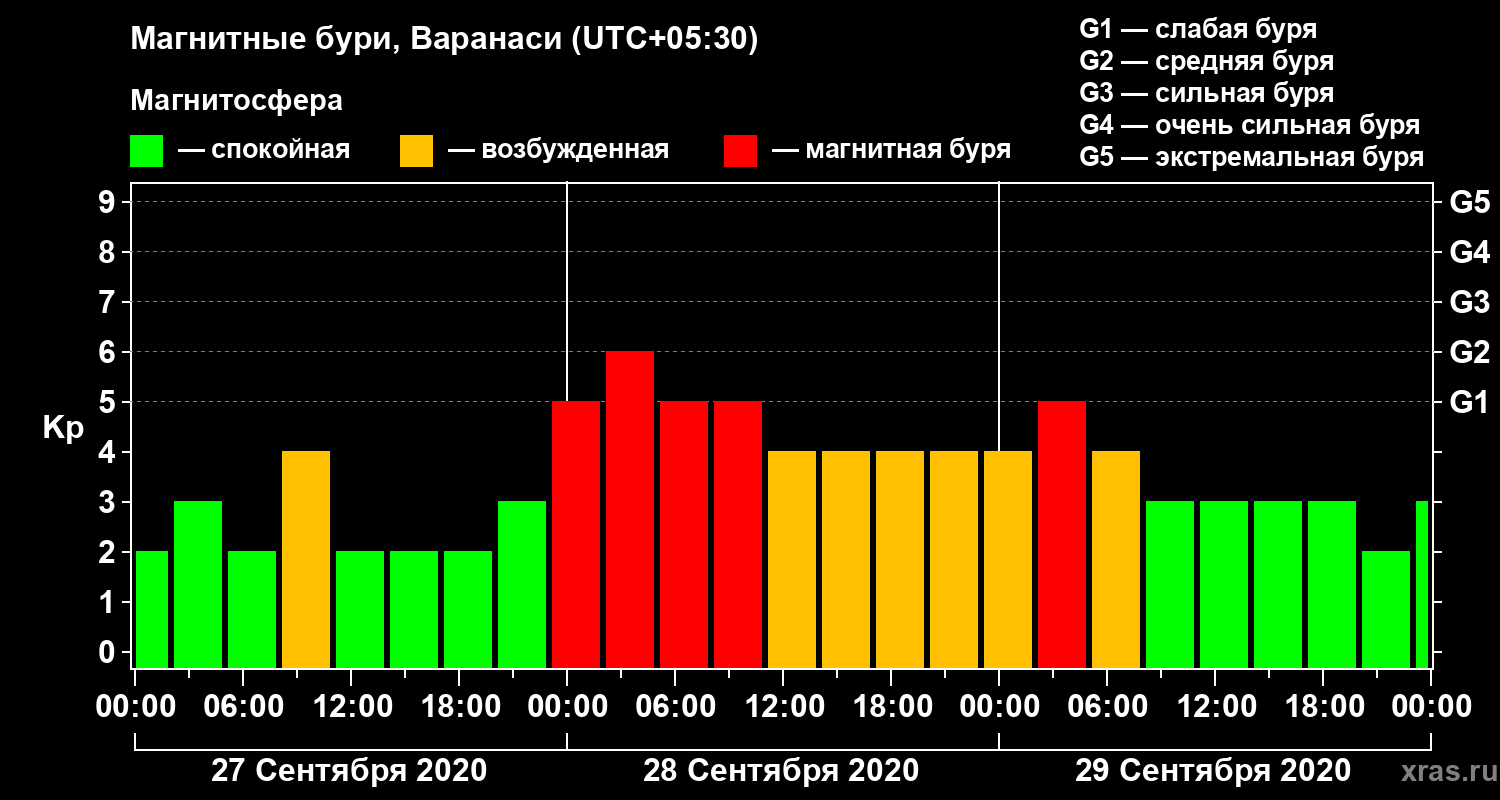The height and width of the screenshot is (800, 1500).
Task: Click the '12:00' label above 29 Сентября
Action: (1215, 706)
